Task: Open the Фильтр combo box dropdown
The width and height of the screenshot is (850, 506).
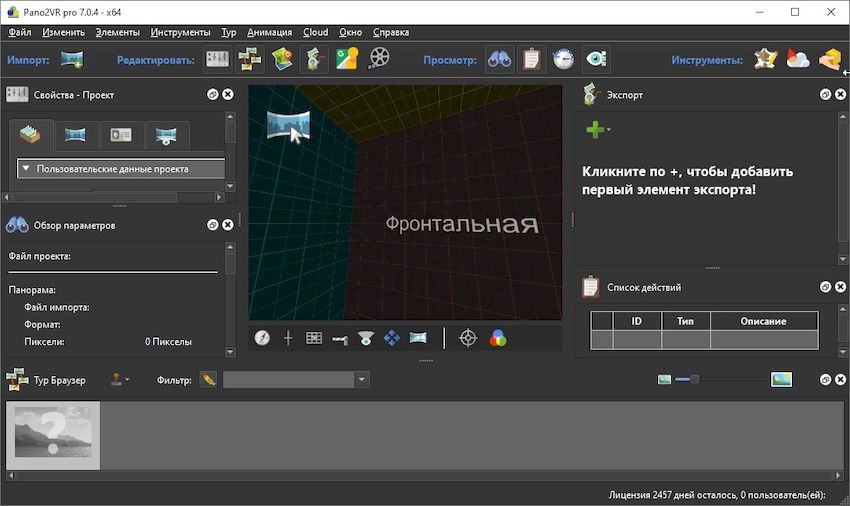Action: point(361,380)
